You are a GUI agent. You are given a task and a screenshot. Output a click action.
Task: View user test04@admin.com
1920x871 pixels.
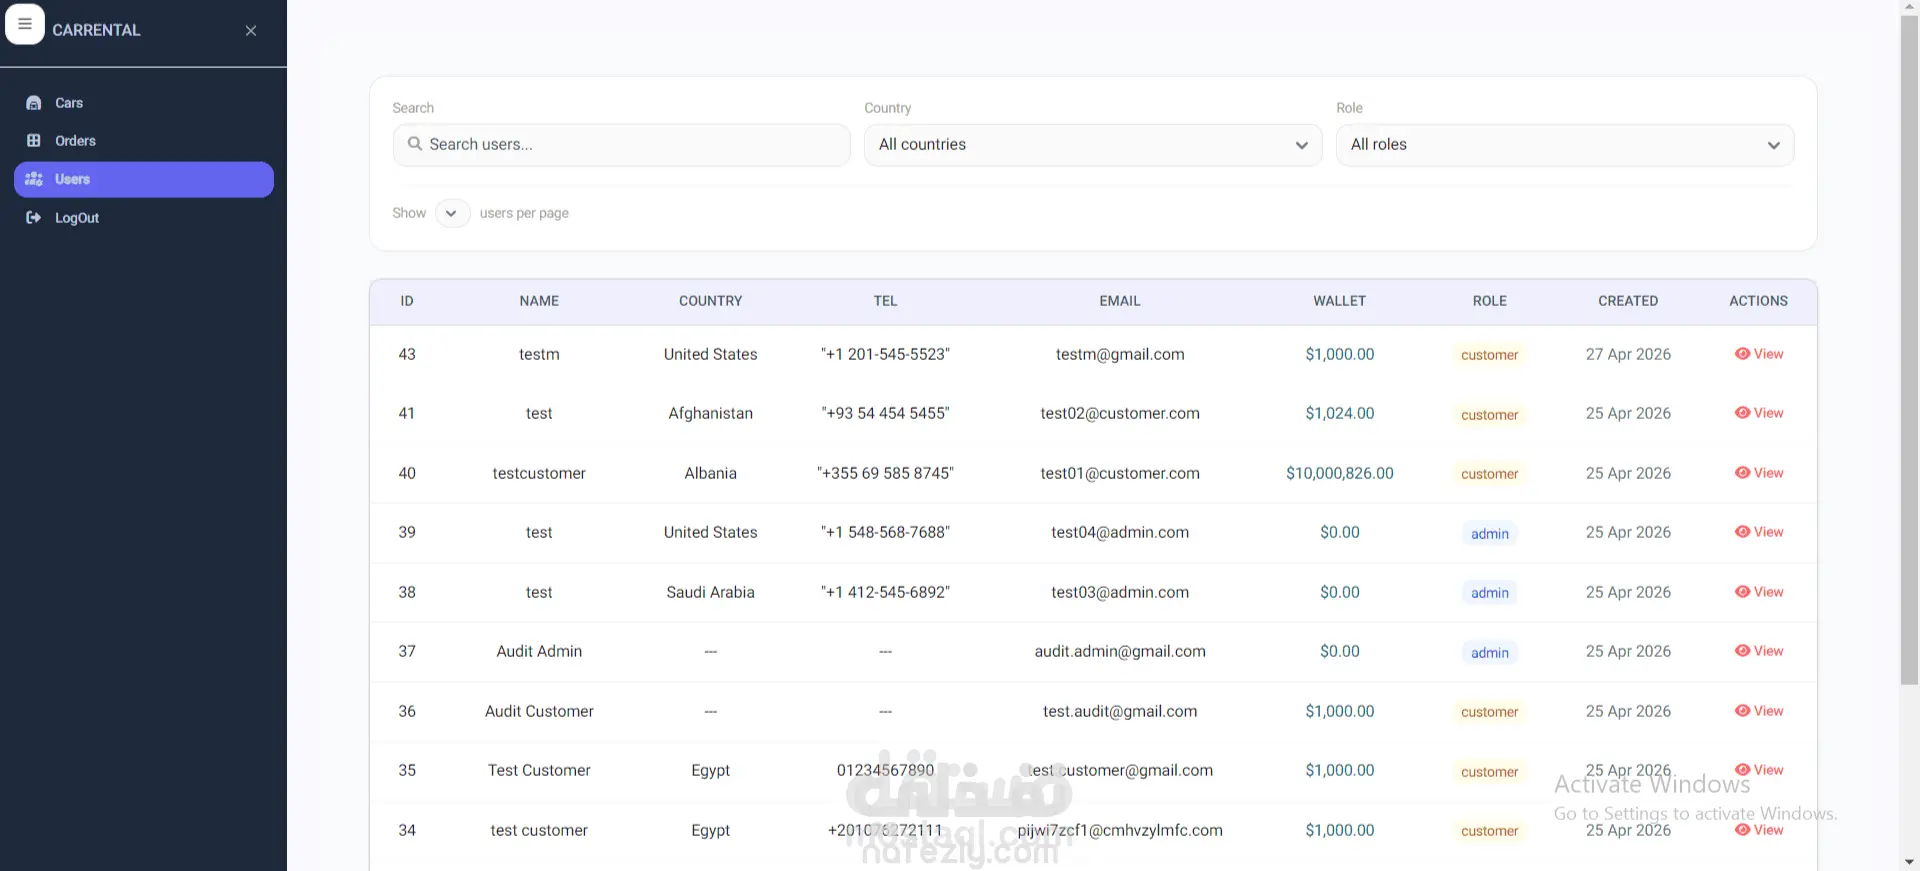1759,532
